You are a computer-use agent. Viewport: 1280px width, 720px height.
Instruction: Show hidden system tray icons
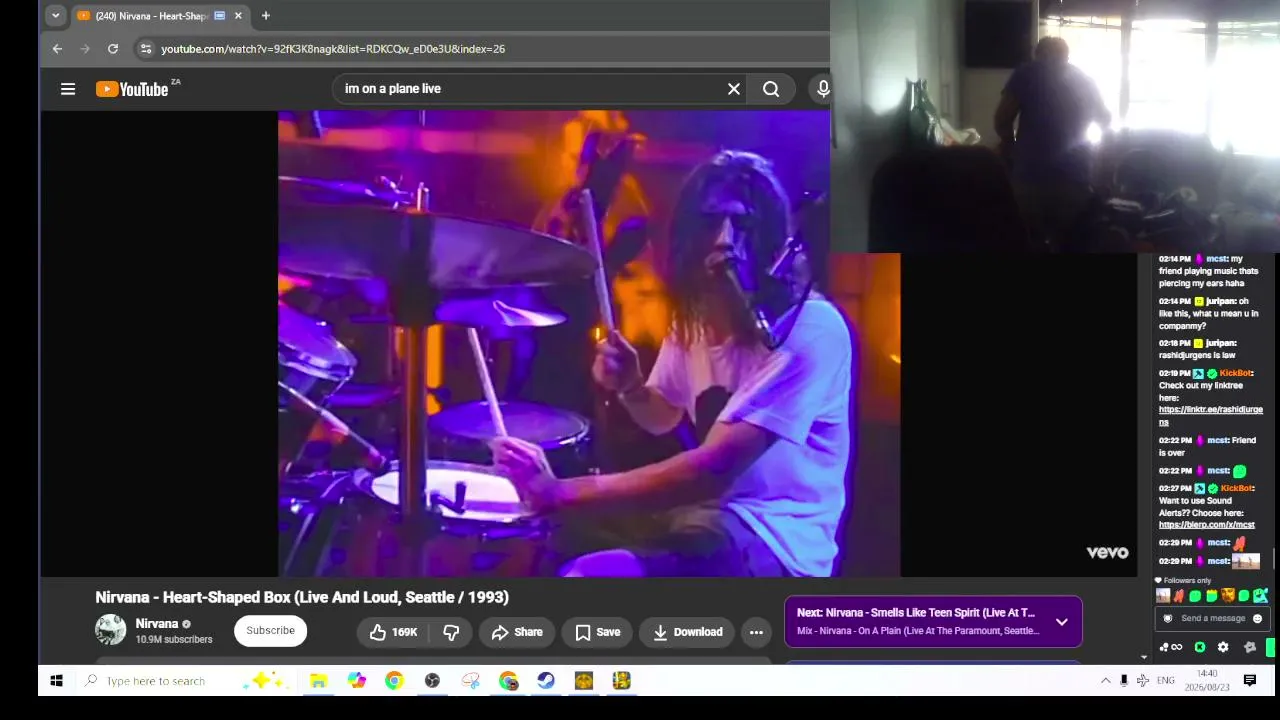(x=1105, y=681)
